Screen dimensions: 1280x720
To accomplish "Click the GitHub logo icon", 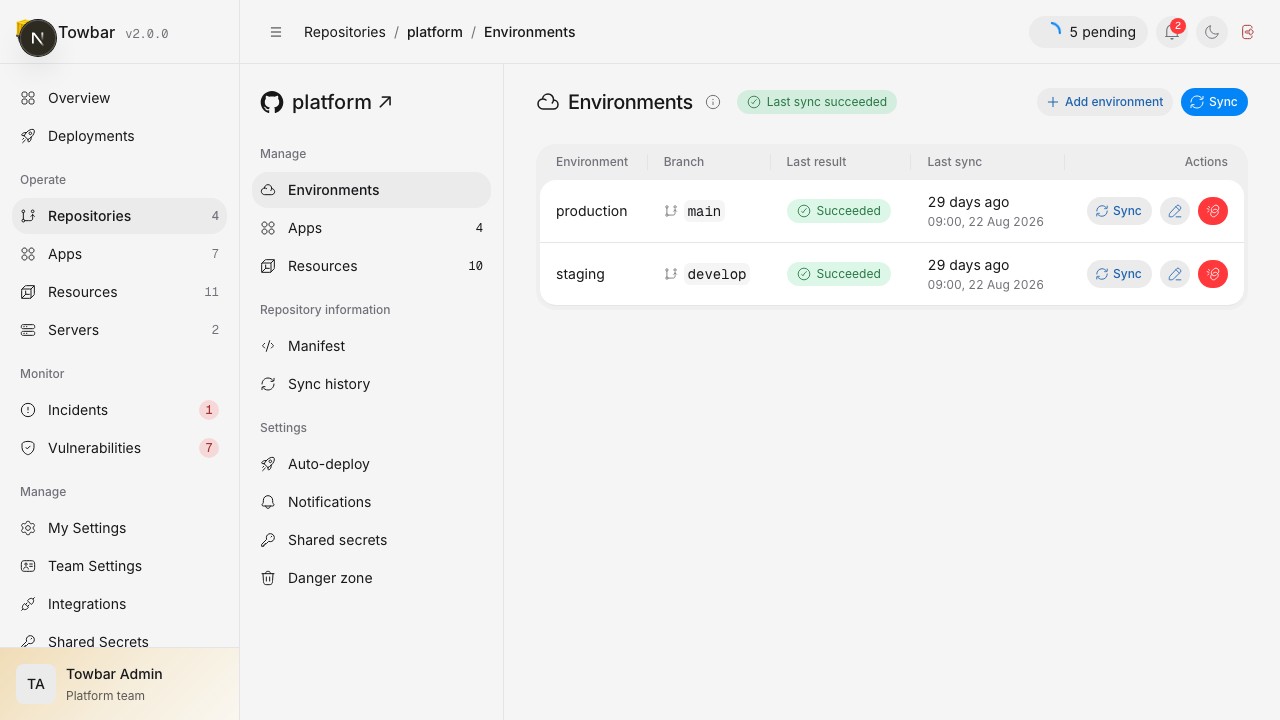I will click(271, 102).
